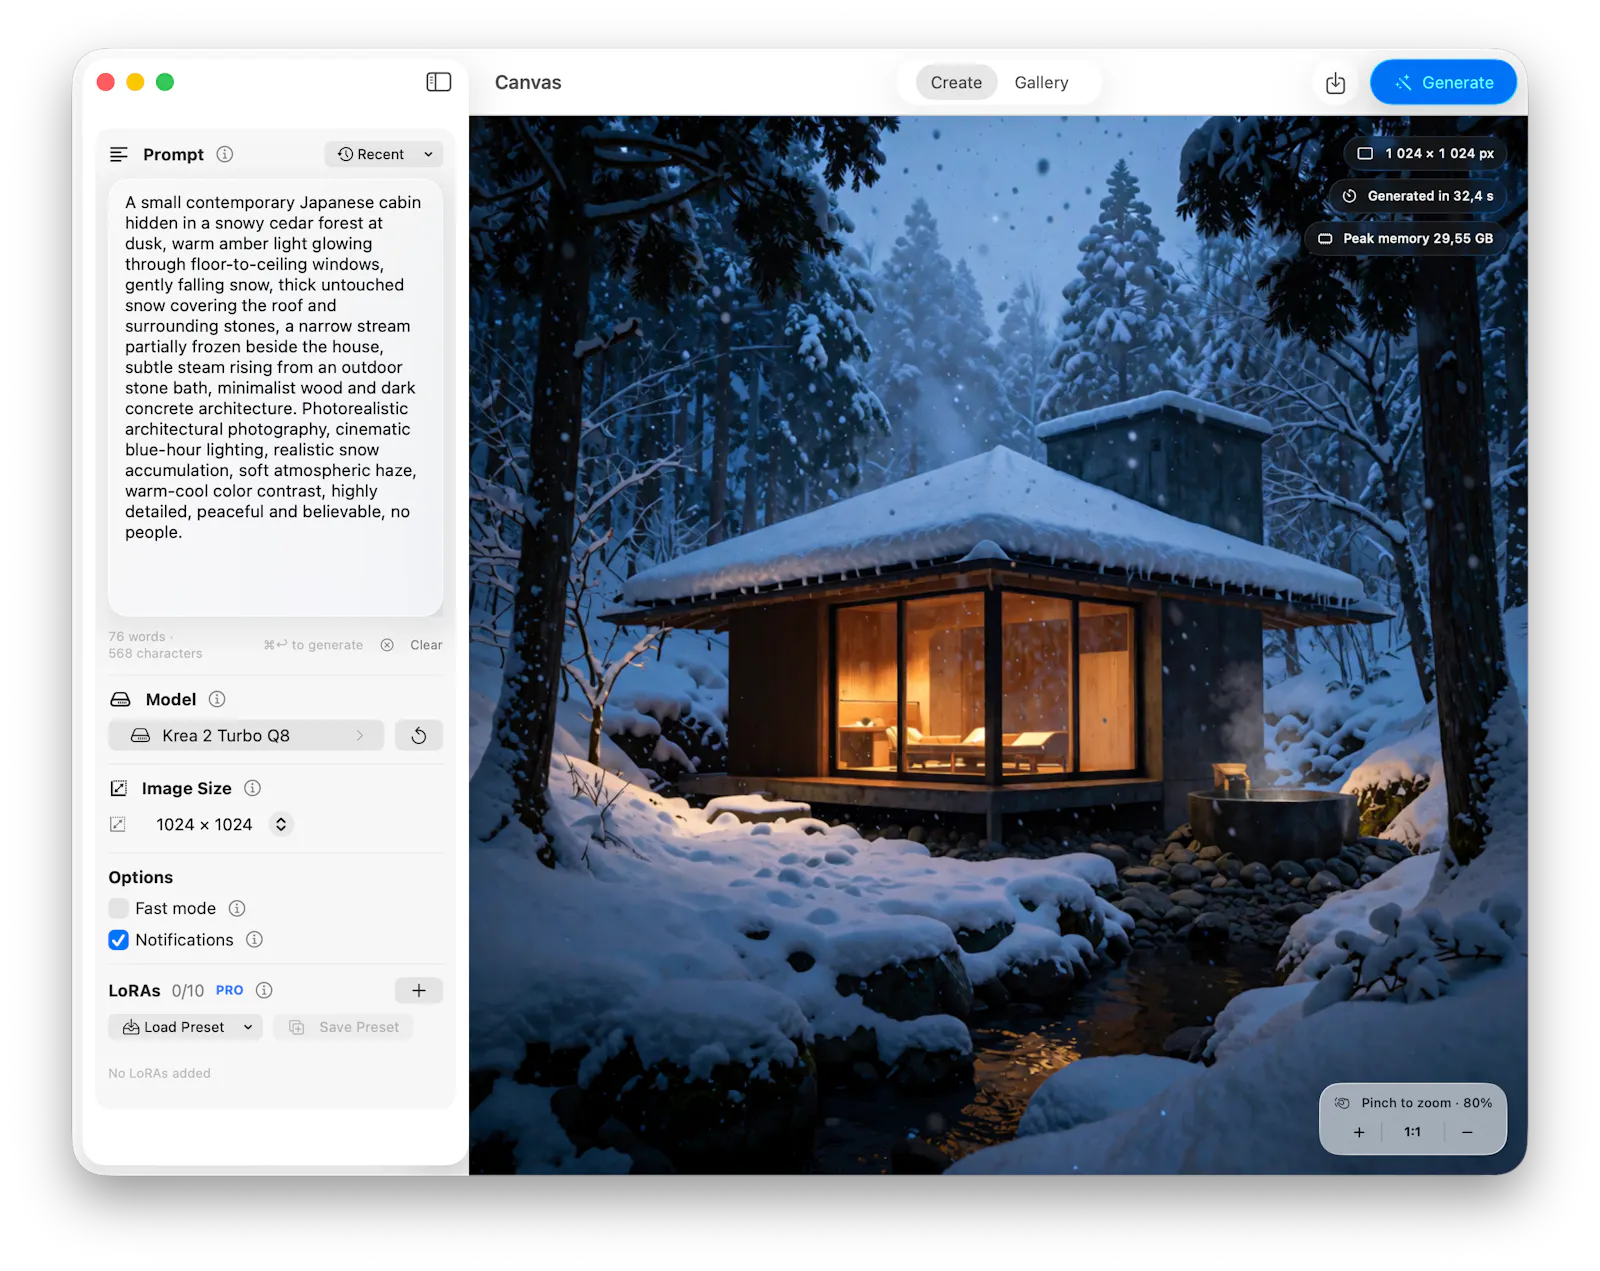The image size is (1600, 1271).
Task: Click the Save Preset button
Action: click(x=343, y=1027)
